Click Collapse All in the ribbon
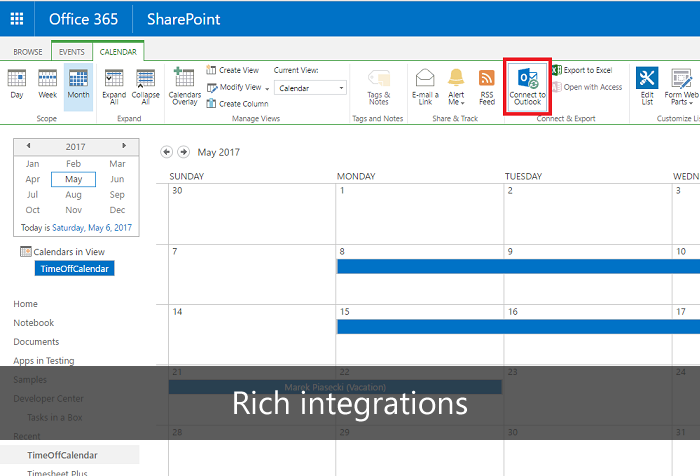This screenshot has height=476, width=700. pyautogui.click(x=146, y=87)
